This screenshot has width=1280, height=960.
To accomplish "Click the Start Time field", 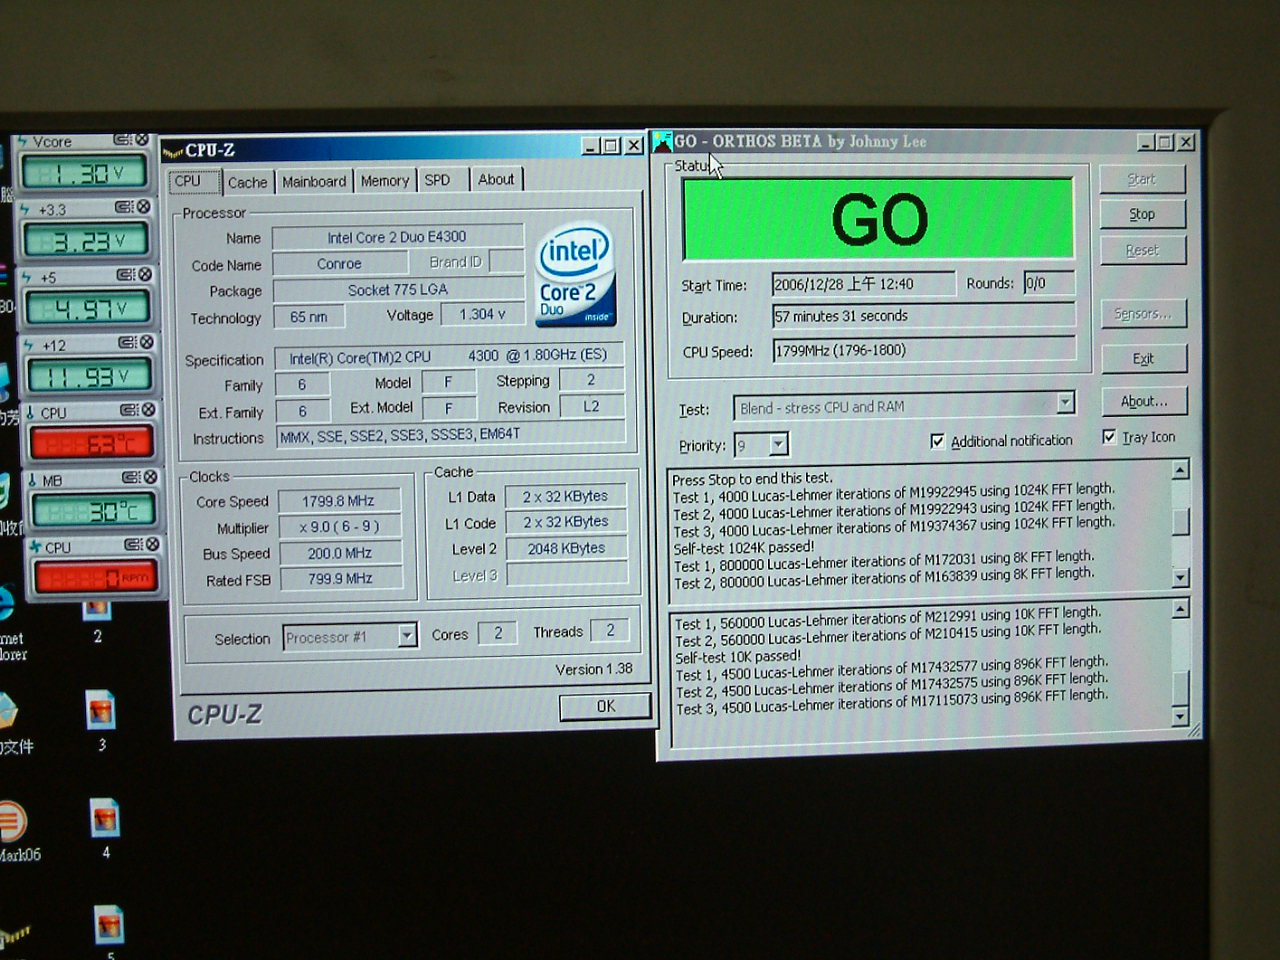I will point(863,284).
